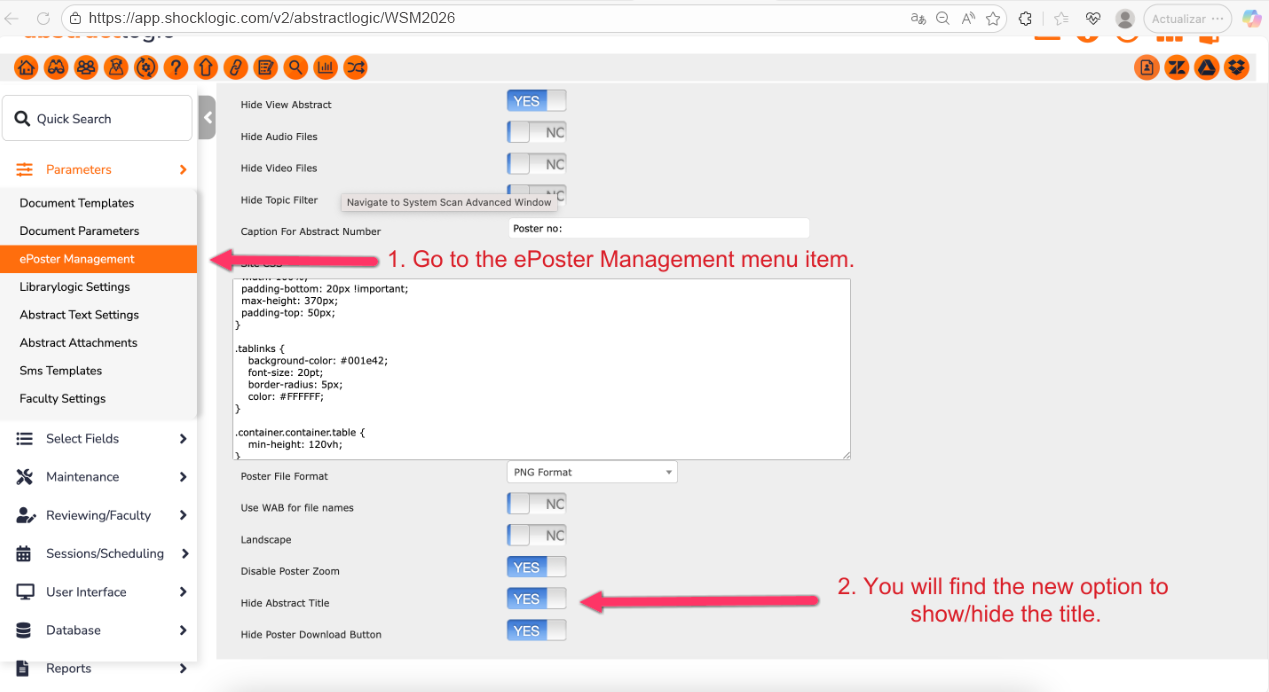Viewport: 1269px width, 692px height.
Task: Click the Google Drive icon
Action: coord(1207,67)
